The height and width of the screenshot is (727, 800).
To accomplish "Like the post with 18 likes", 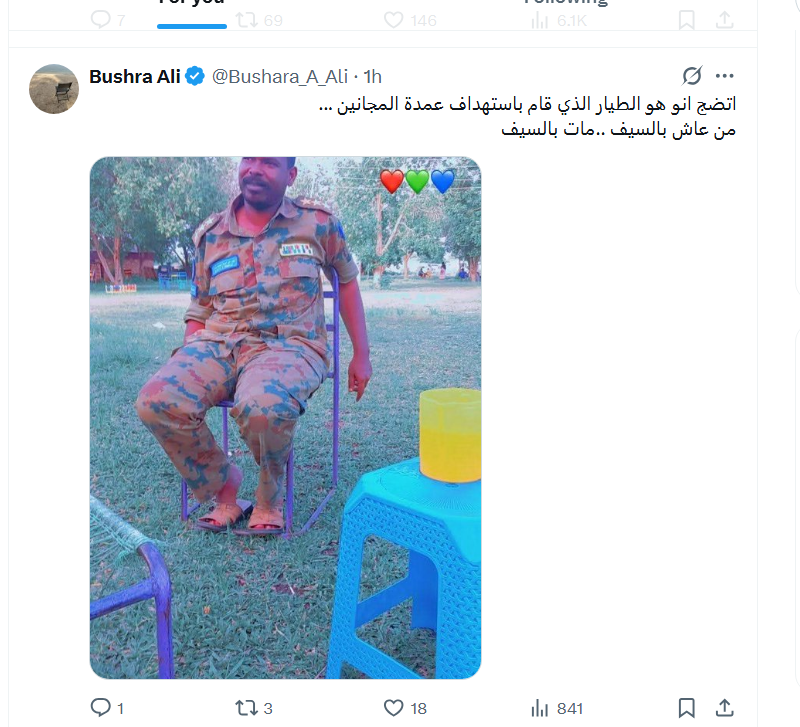I will point(405,708).
